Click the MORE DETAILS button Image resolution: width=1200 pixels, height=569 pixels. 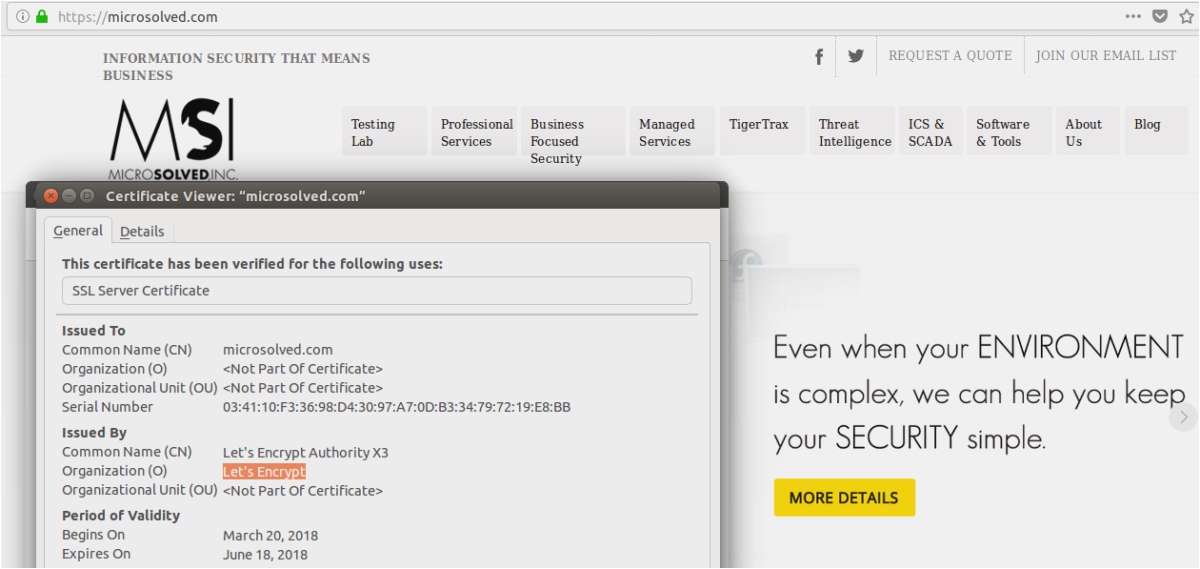844,497
